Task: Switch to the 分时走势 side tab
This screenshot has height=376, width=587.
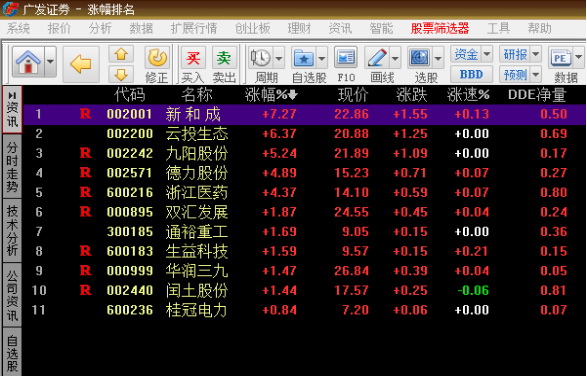Action: [x=12, y=166]
